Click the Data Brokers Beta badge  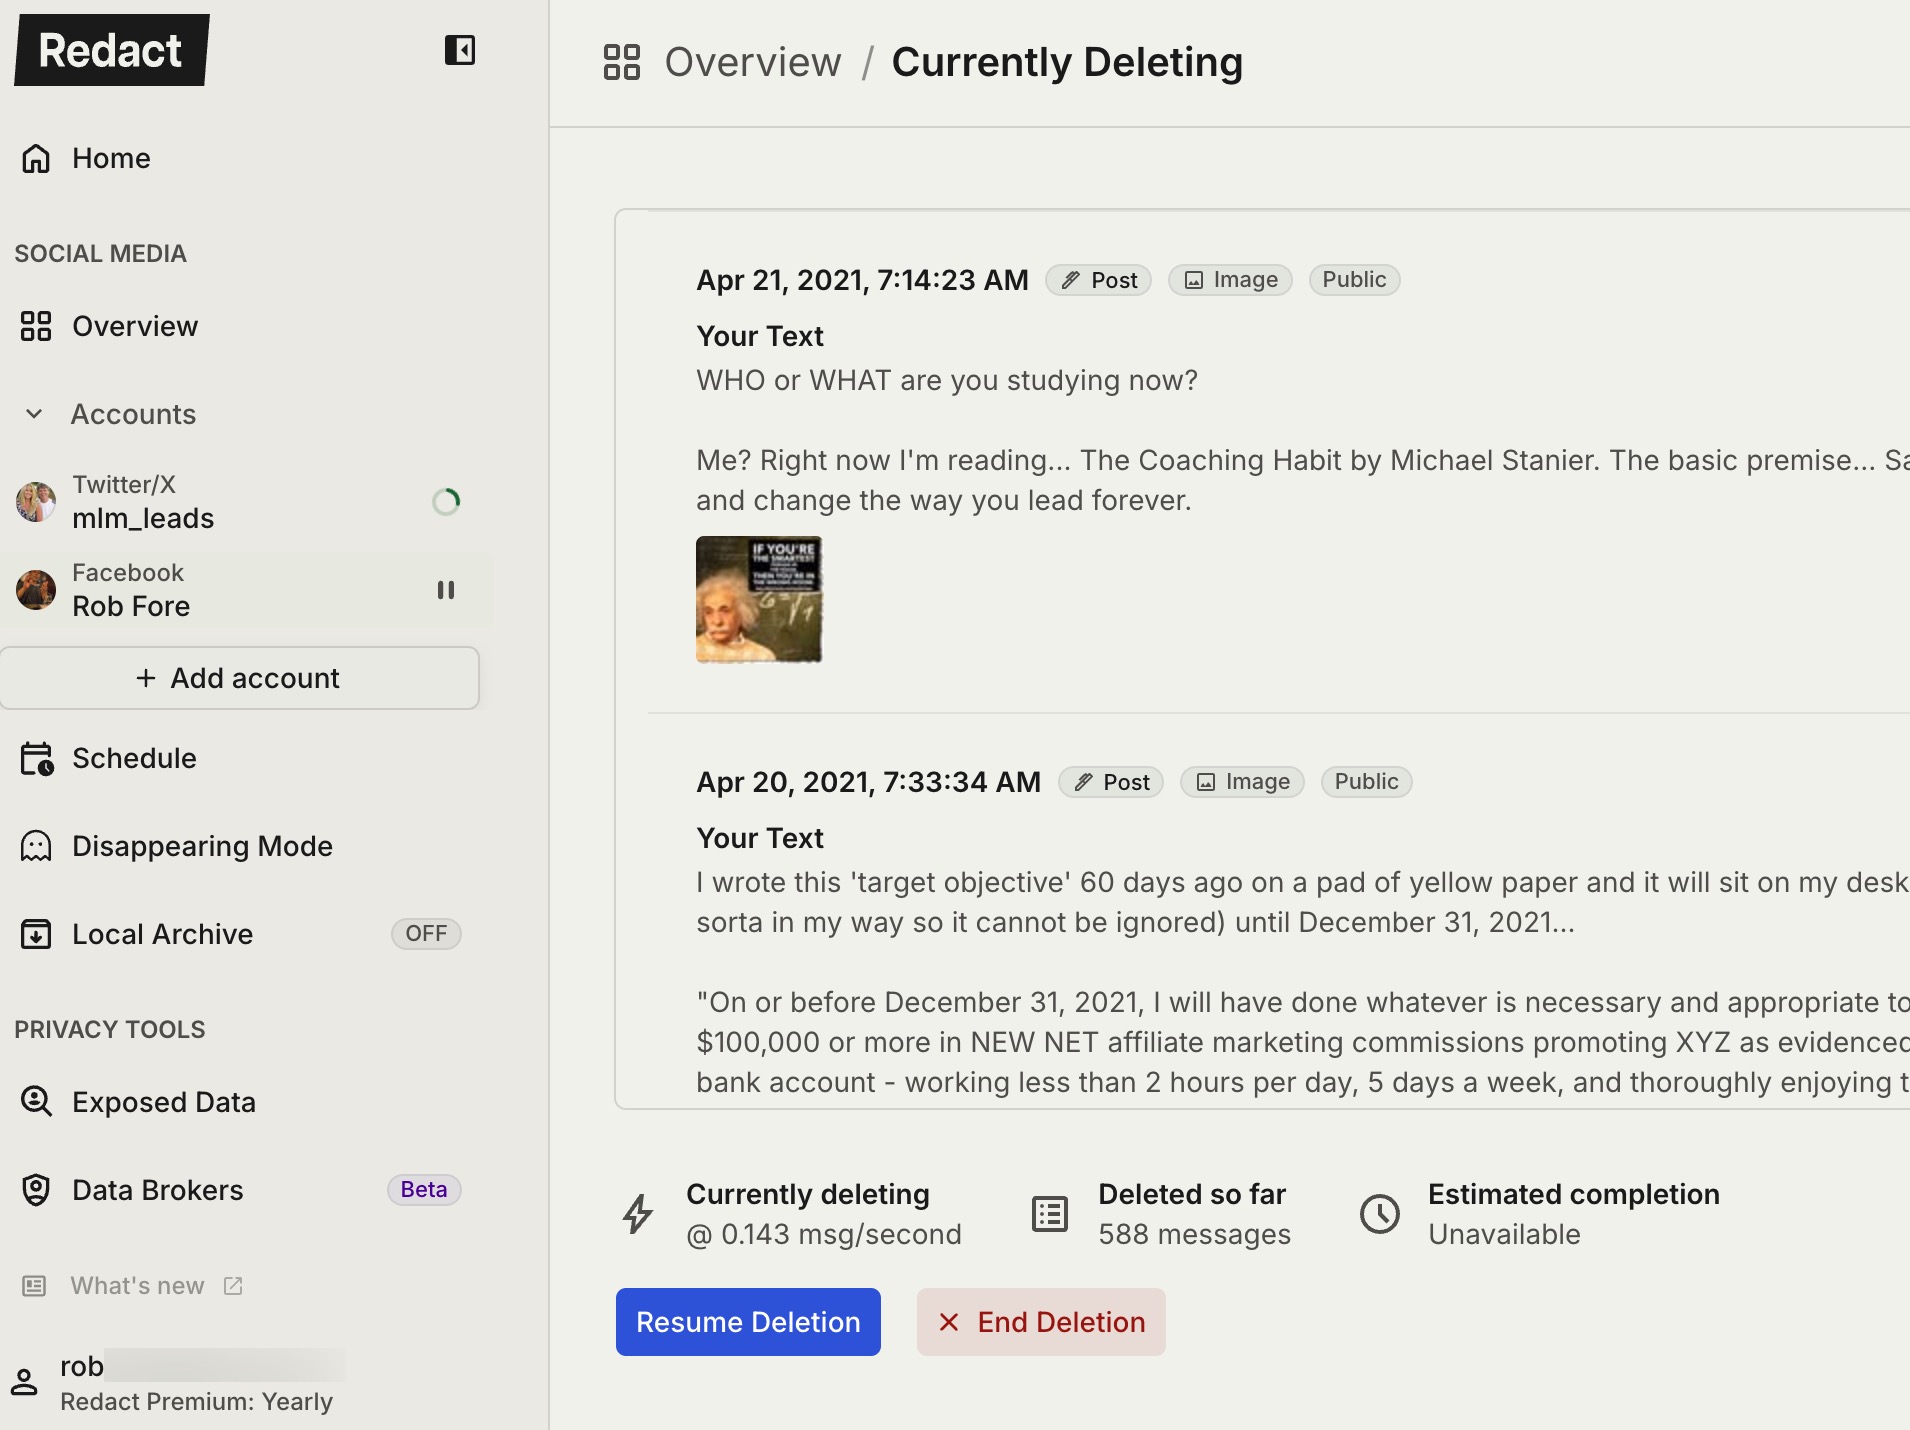[x=424, y=1190]
